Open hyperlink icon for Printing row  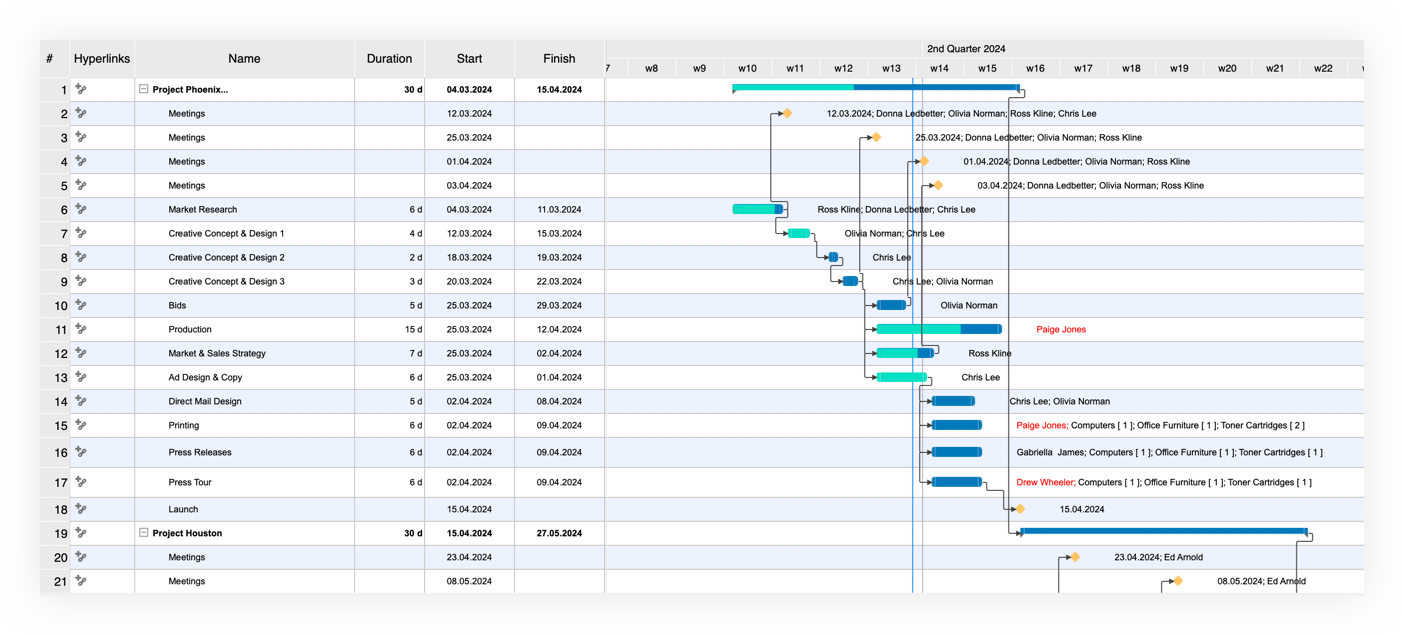81,426
